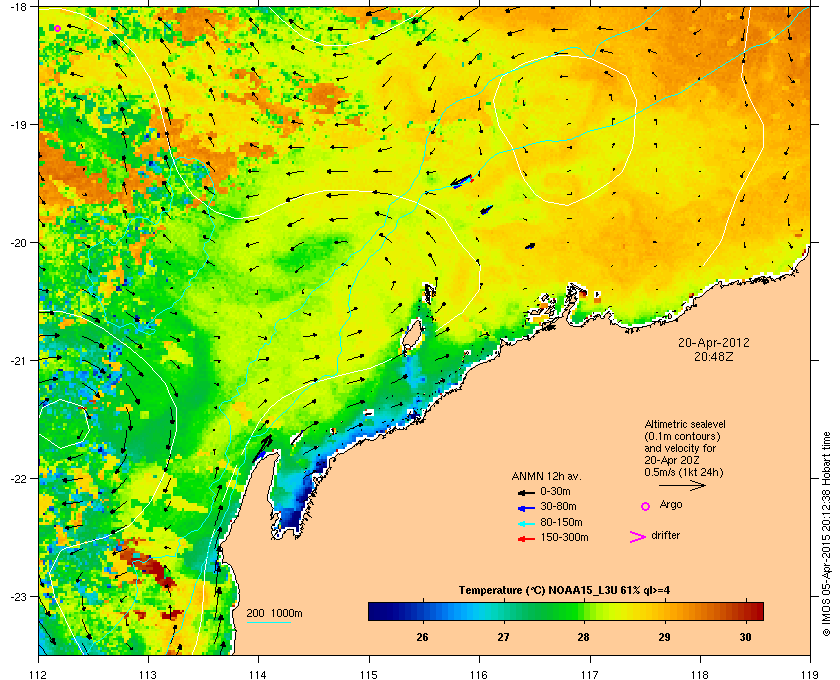Click the colorbar tick label 27

click(x=503, y=637)
